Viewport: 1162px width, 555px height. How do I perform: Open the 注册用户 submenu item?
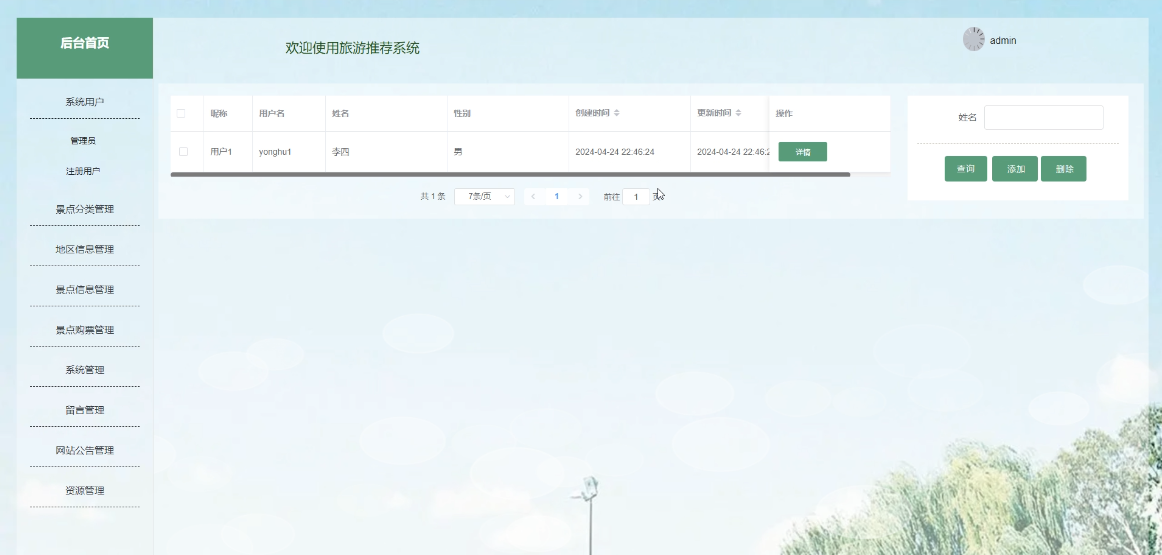pos(83,171)
